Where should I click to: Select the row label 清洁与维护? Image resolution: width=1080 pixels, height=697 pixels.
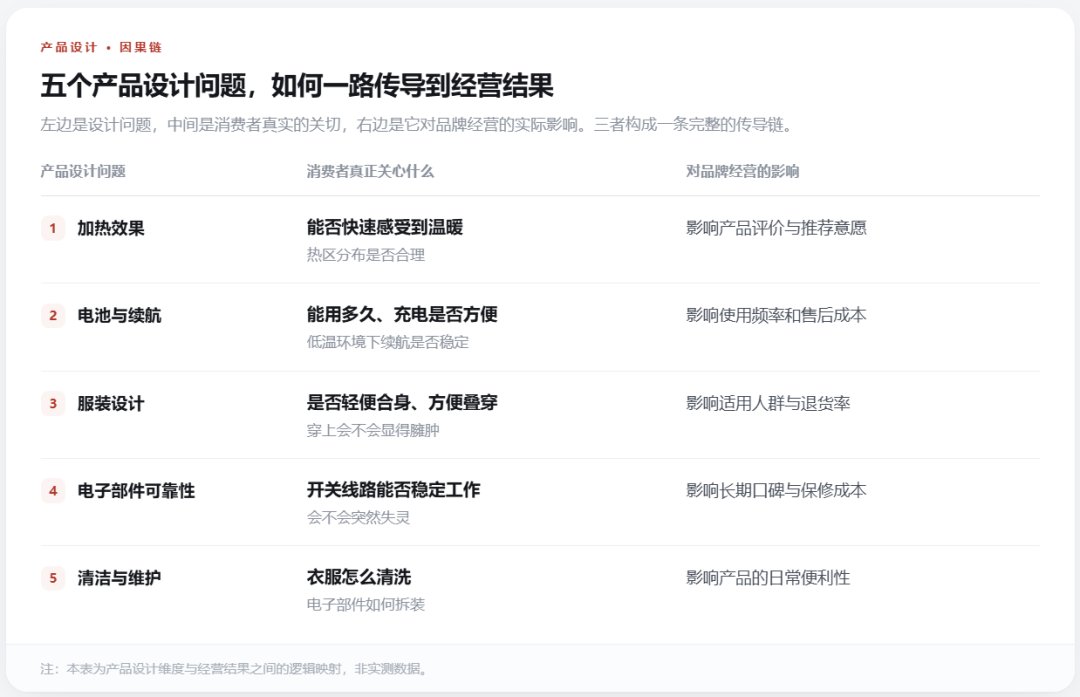point(119,578)
